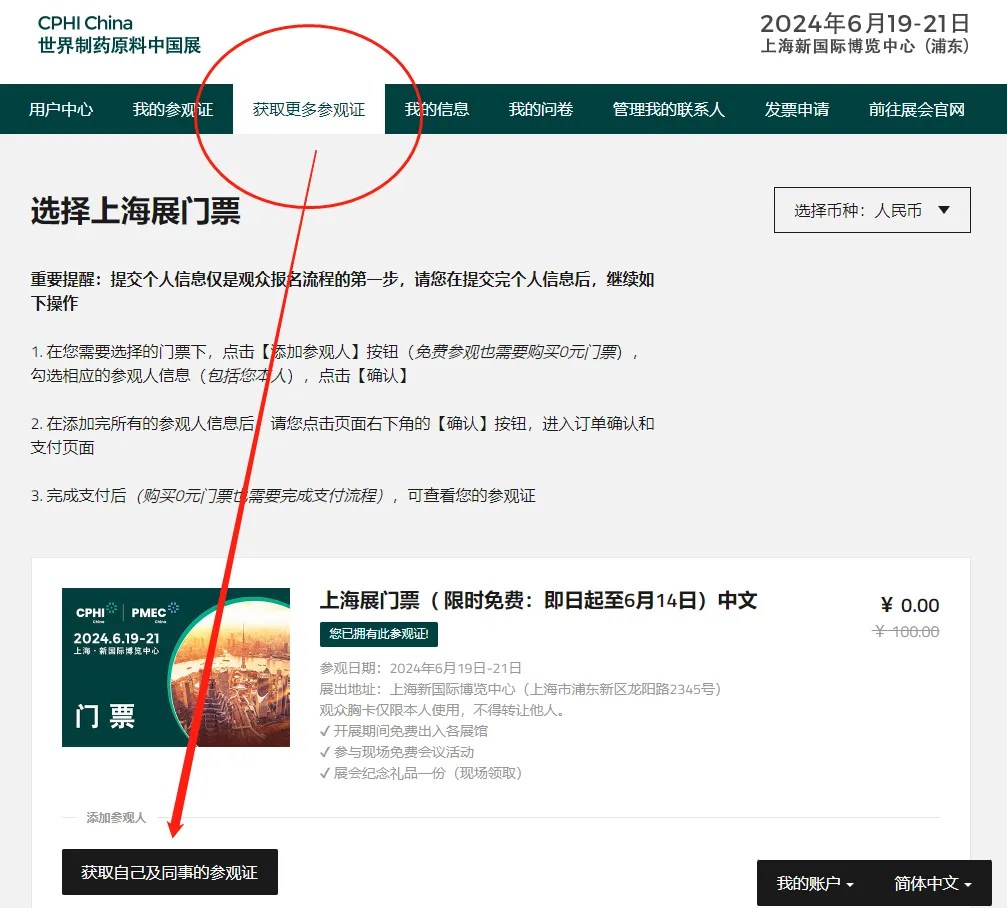Click the 选择上海展门票 heading
Viewport: 1007px width, 908px height.
[x=136, y=211]
